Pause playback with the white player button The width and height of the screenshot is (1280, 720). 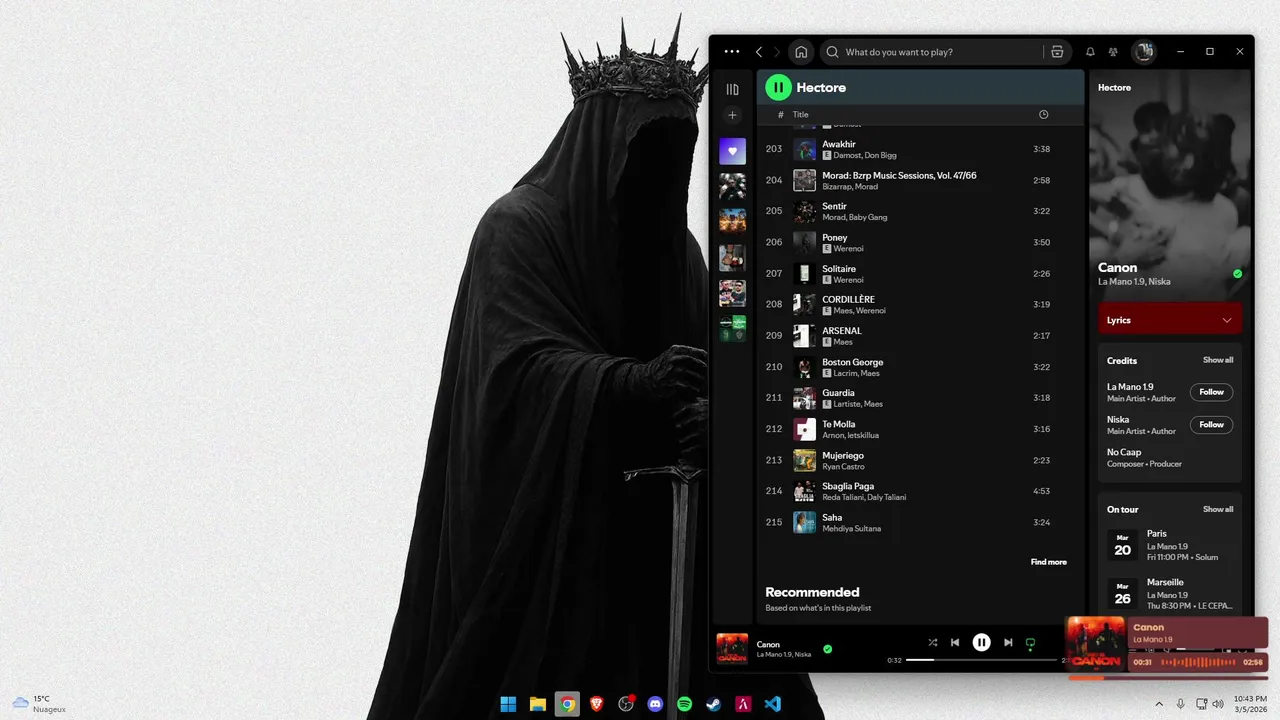tap(982, 643)
